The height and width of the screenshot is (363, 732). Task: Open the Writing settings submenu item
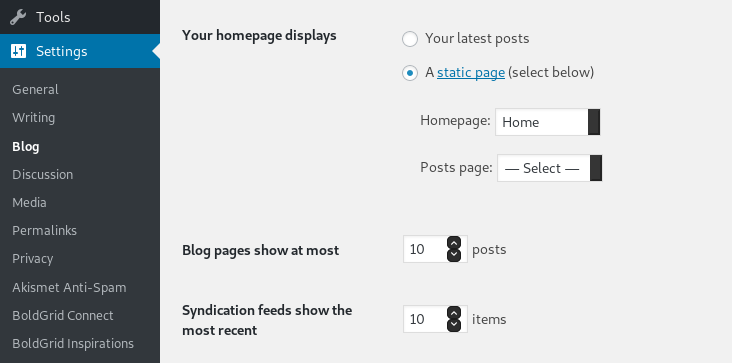tap(34, 118)
